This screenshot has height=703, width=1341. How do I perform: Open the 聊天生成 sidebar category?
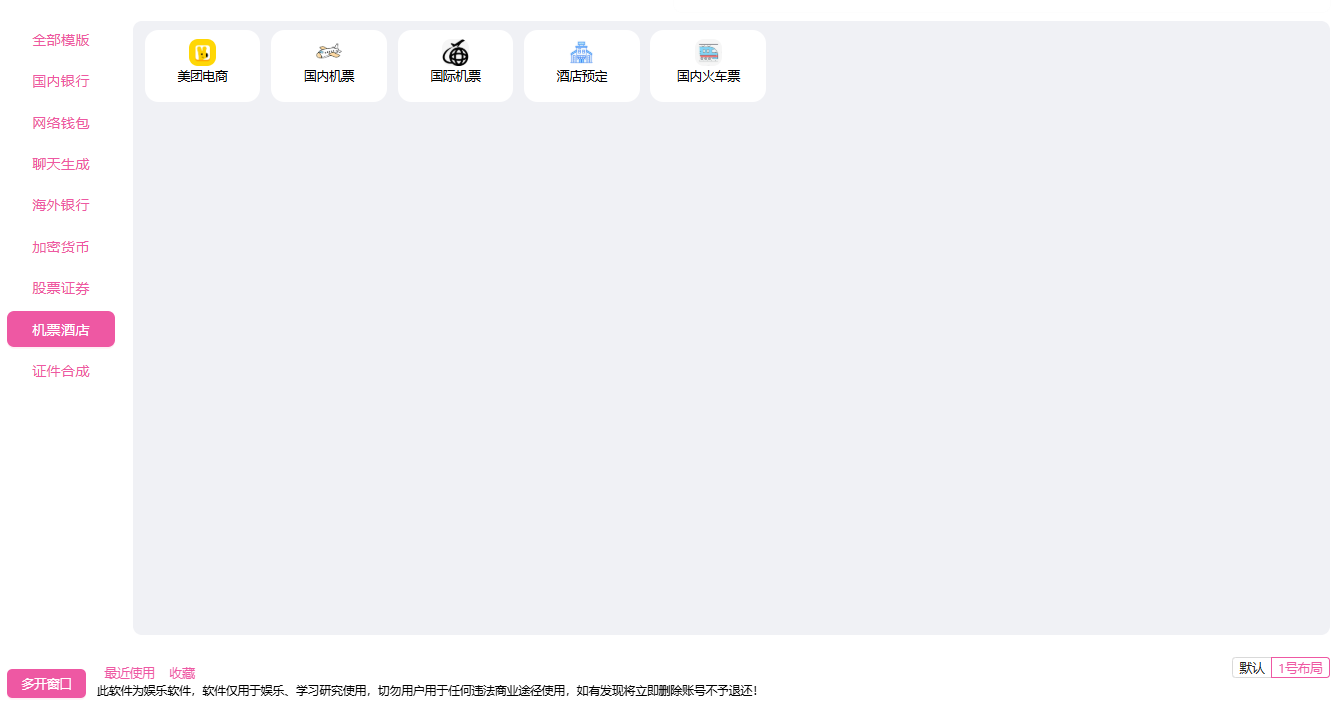pos(61,164)
